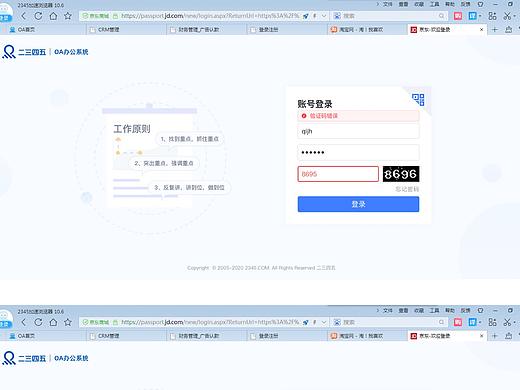
Task: Open the apps grid icon in the upper toolbar
Action: 492,16
